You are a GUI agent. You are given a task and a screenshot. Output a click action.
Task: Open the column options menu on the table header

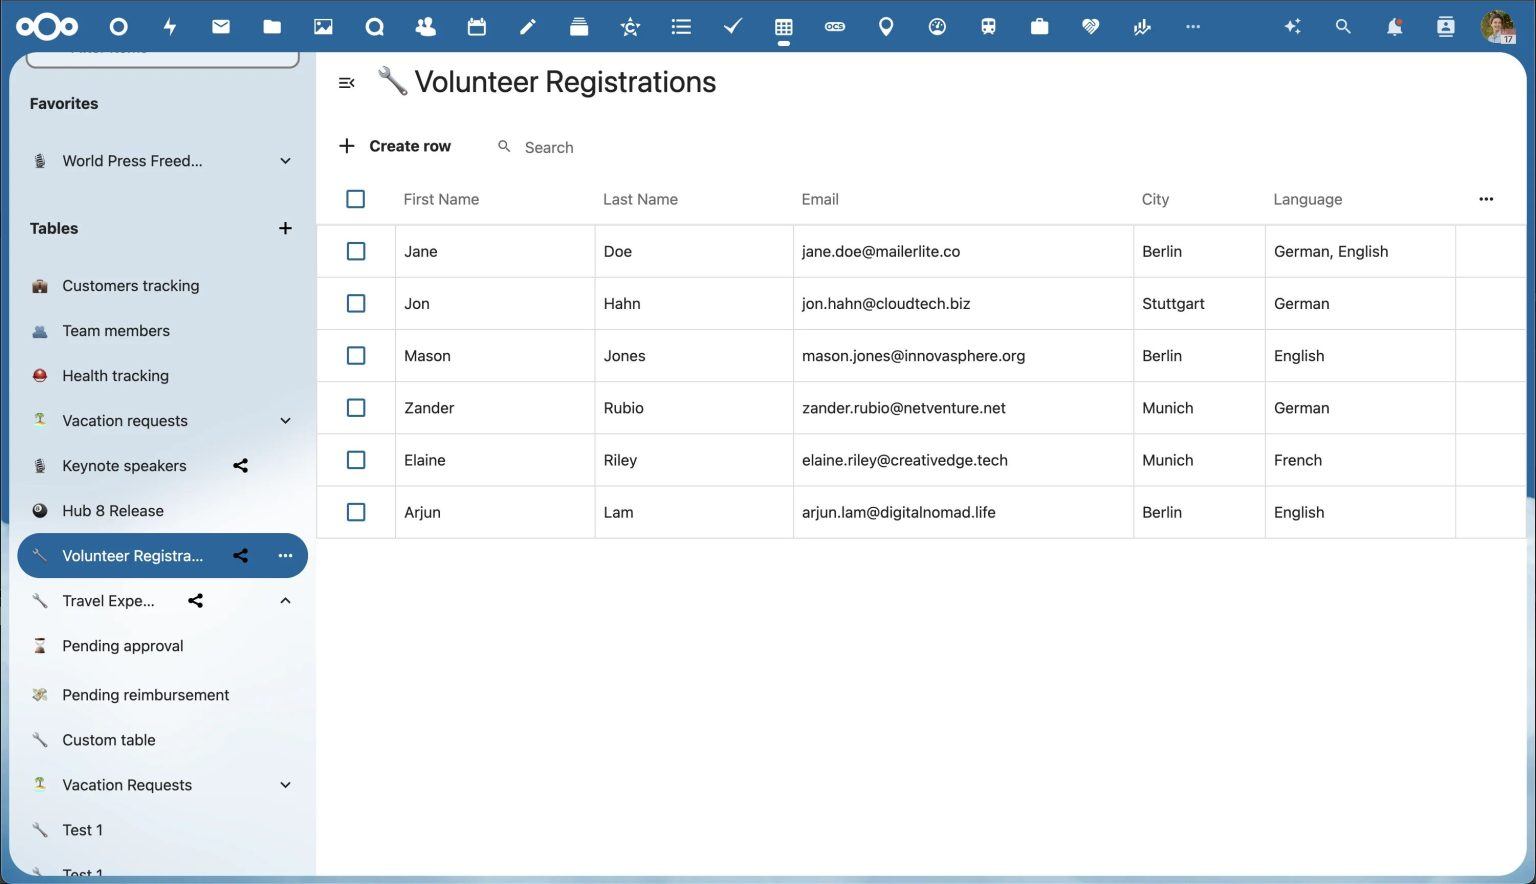(x=1486, y=199)
